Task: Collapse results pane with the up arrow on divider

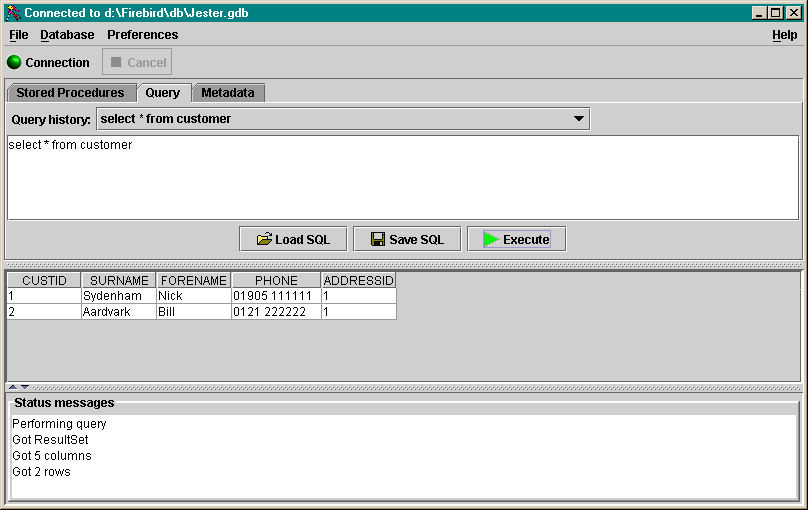Action: tap(13, 387)
